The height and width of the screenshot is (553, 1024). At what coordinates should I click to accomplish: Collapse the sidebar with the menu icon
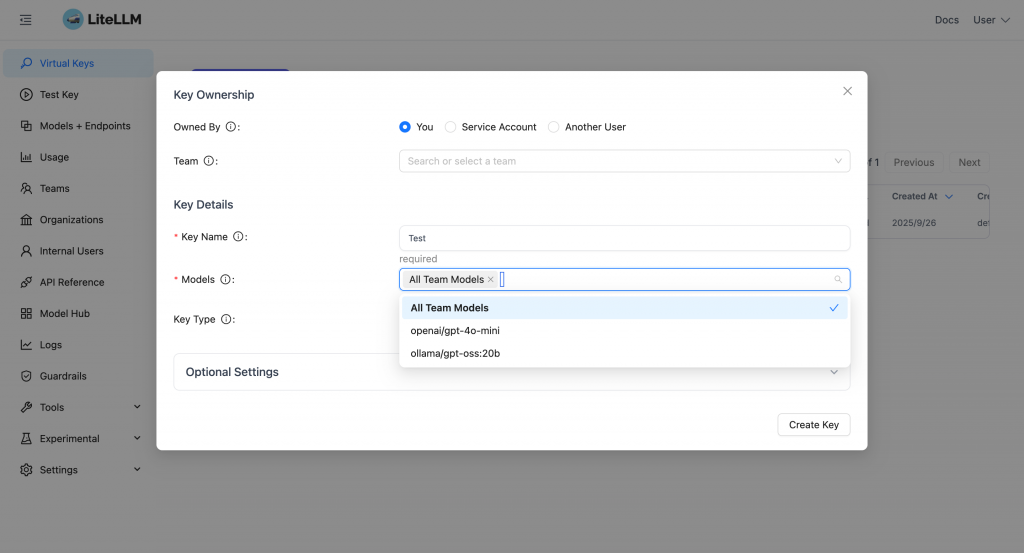25,20
